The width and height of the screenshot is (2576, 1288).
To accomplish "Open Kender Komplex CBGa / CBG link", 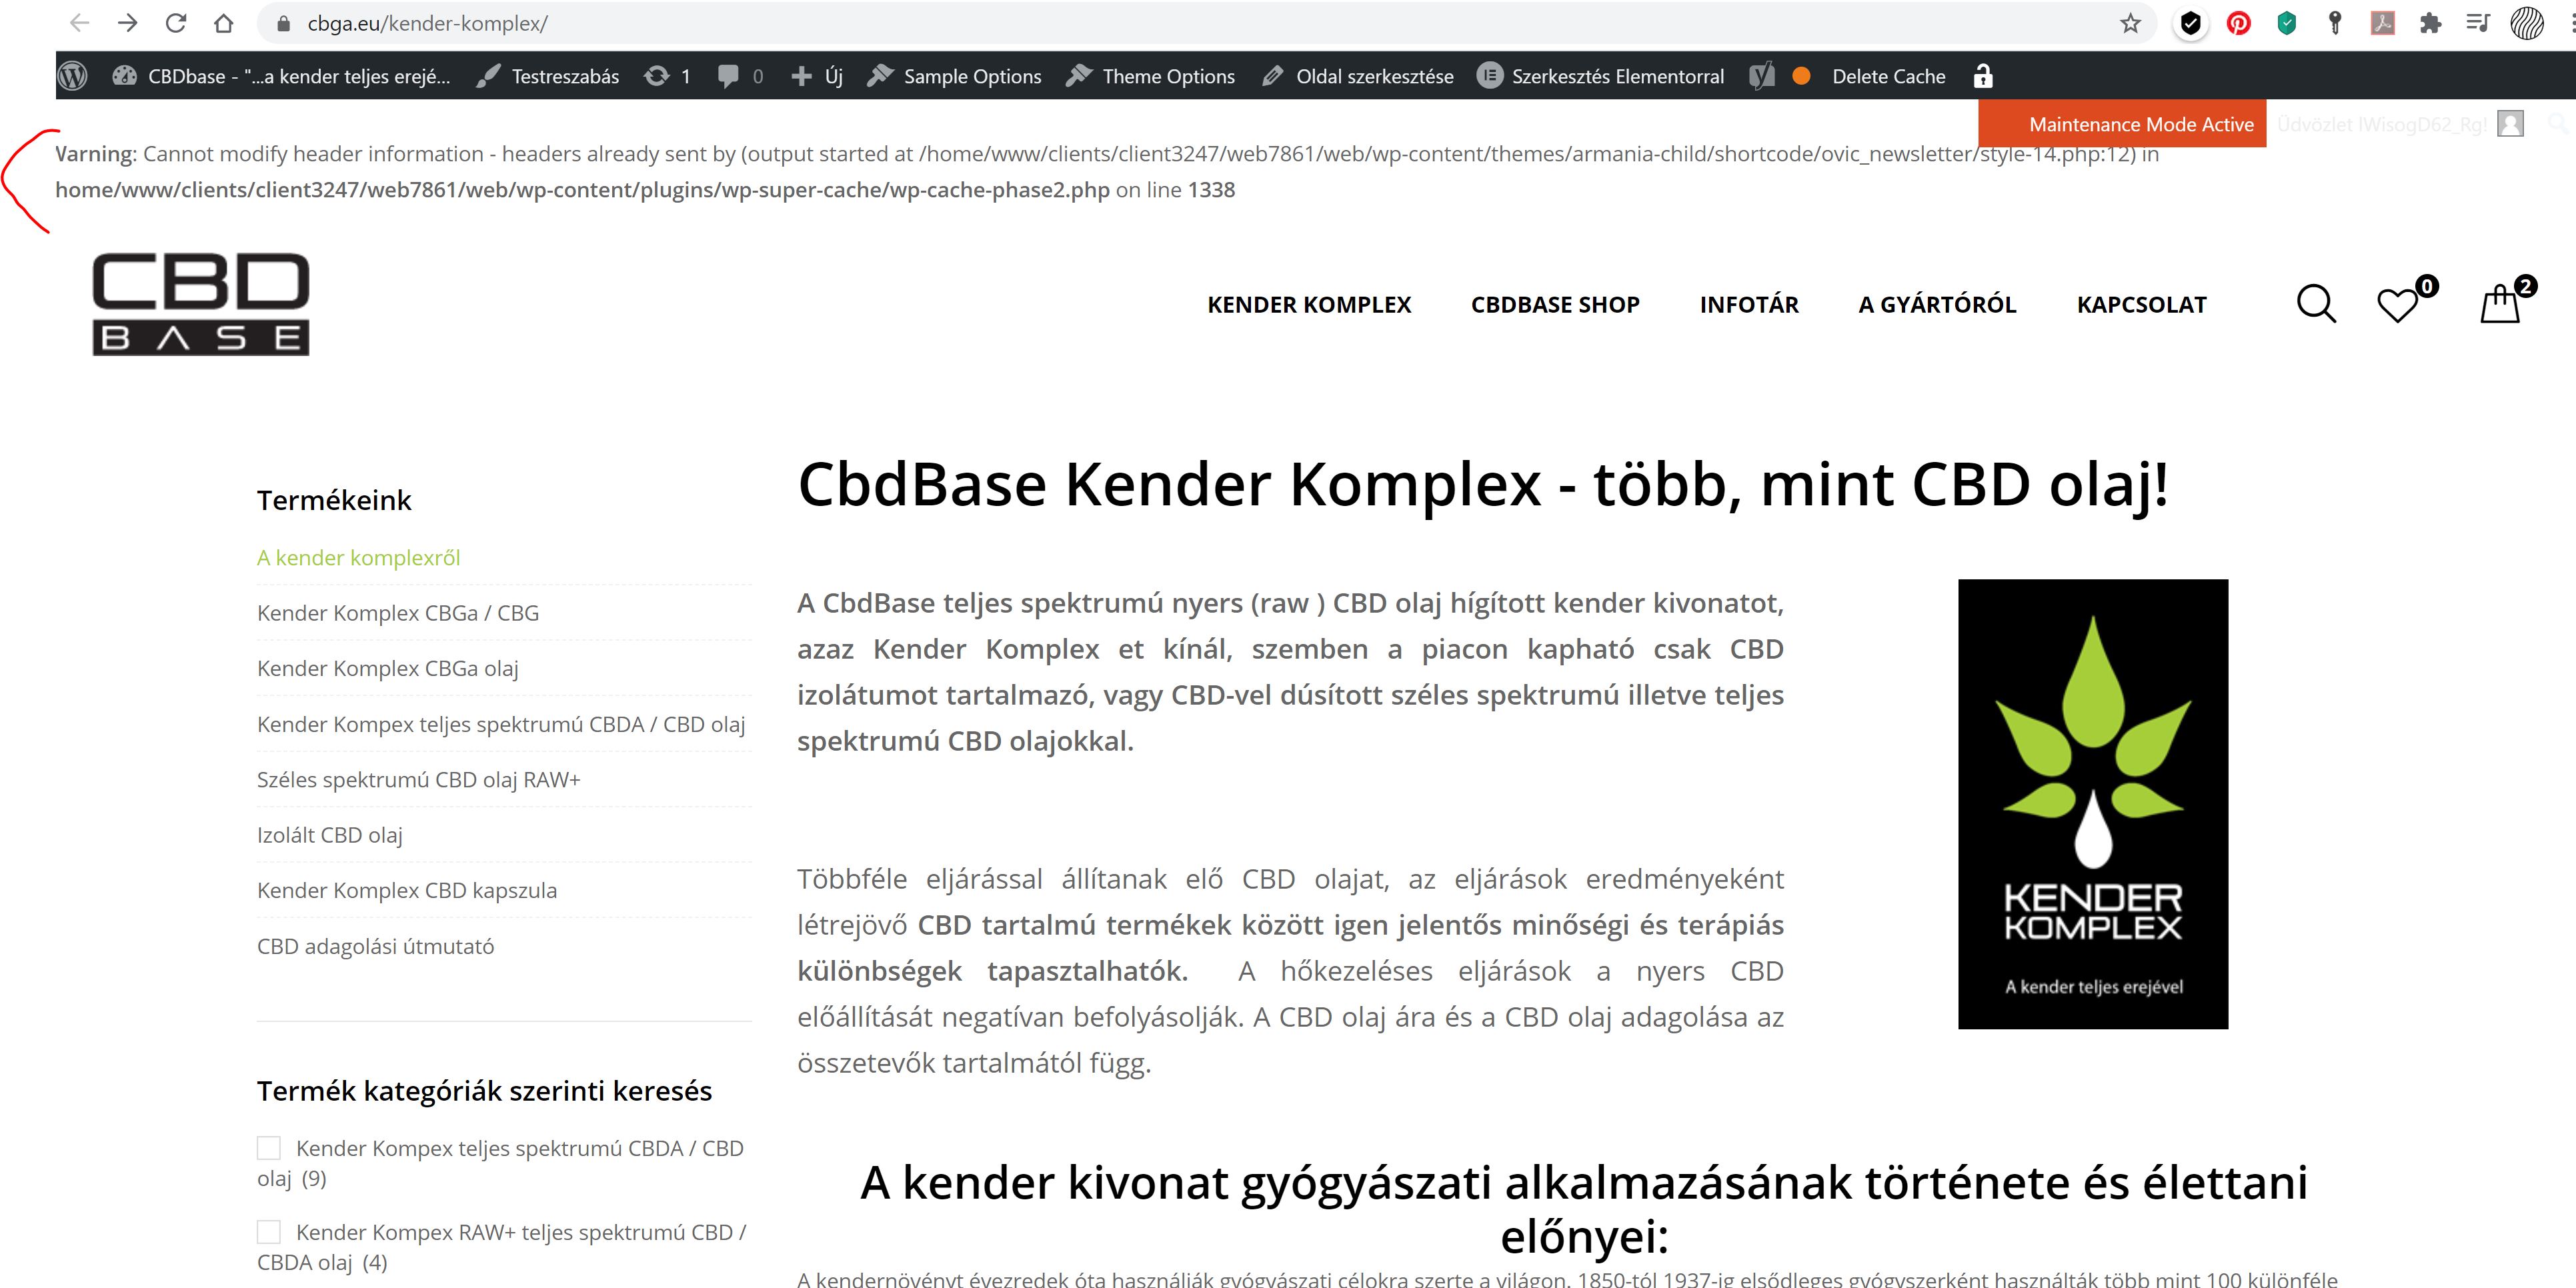I will click(397, 613).
